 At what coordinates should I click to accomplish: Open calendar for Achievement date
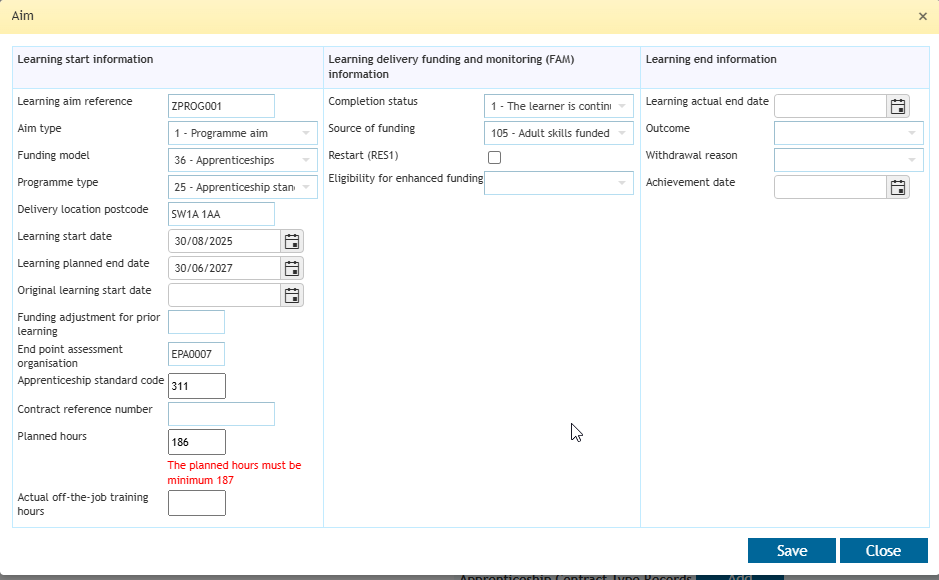898,187
